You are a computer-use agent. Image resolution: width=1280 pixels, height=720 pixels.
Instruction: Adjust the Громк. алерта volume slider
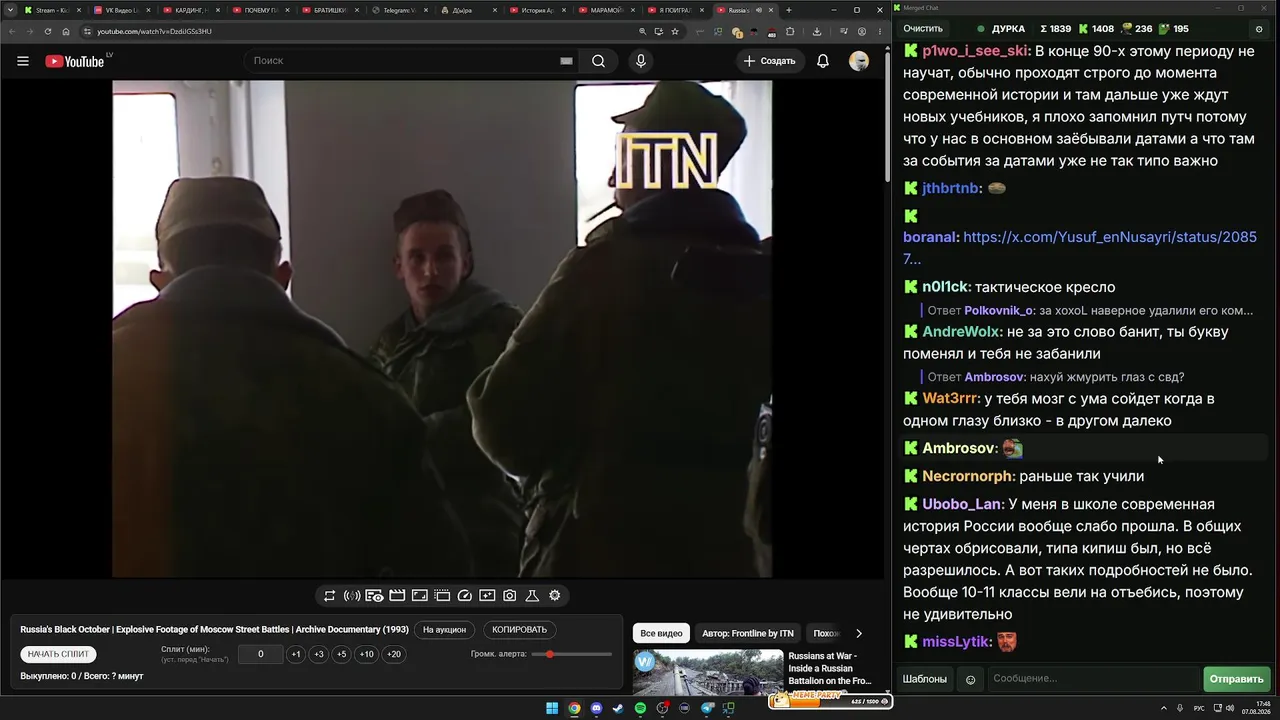click(x=572, y=654)
